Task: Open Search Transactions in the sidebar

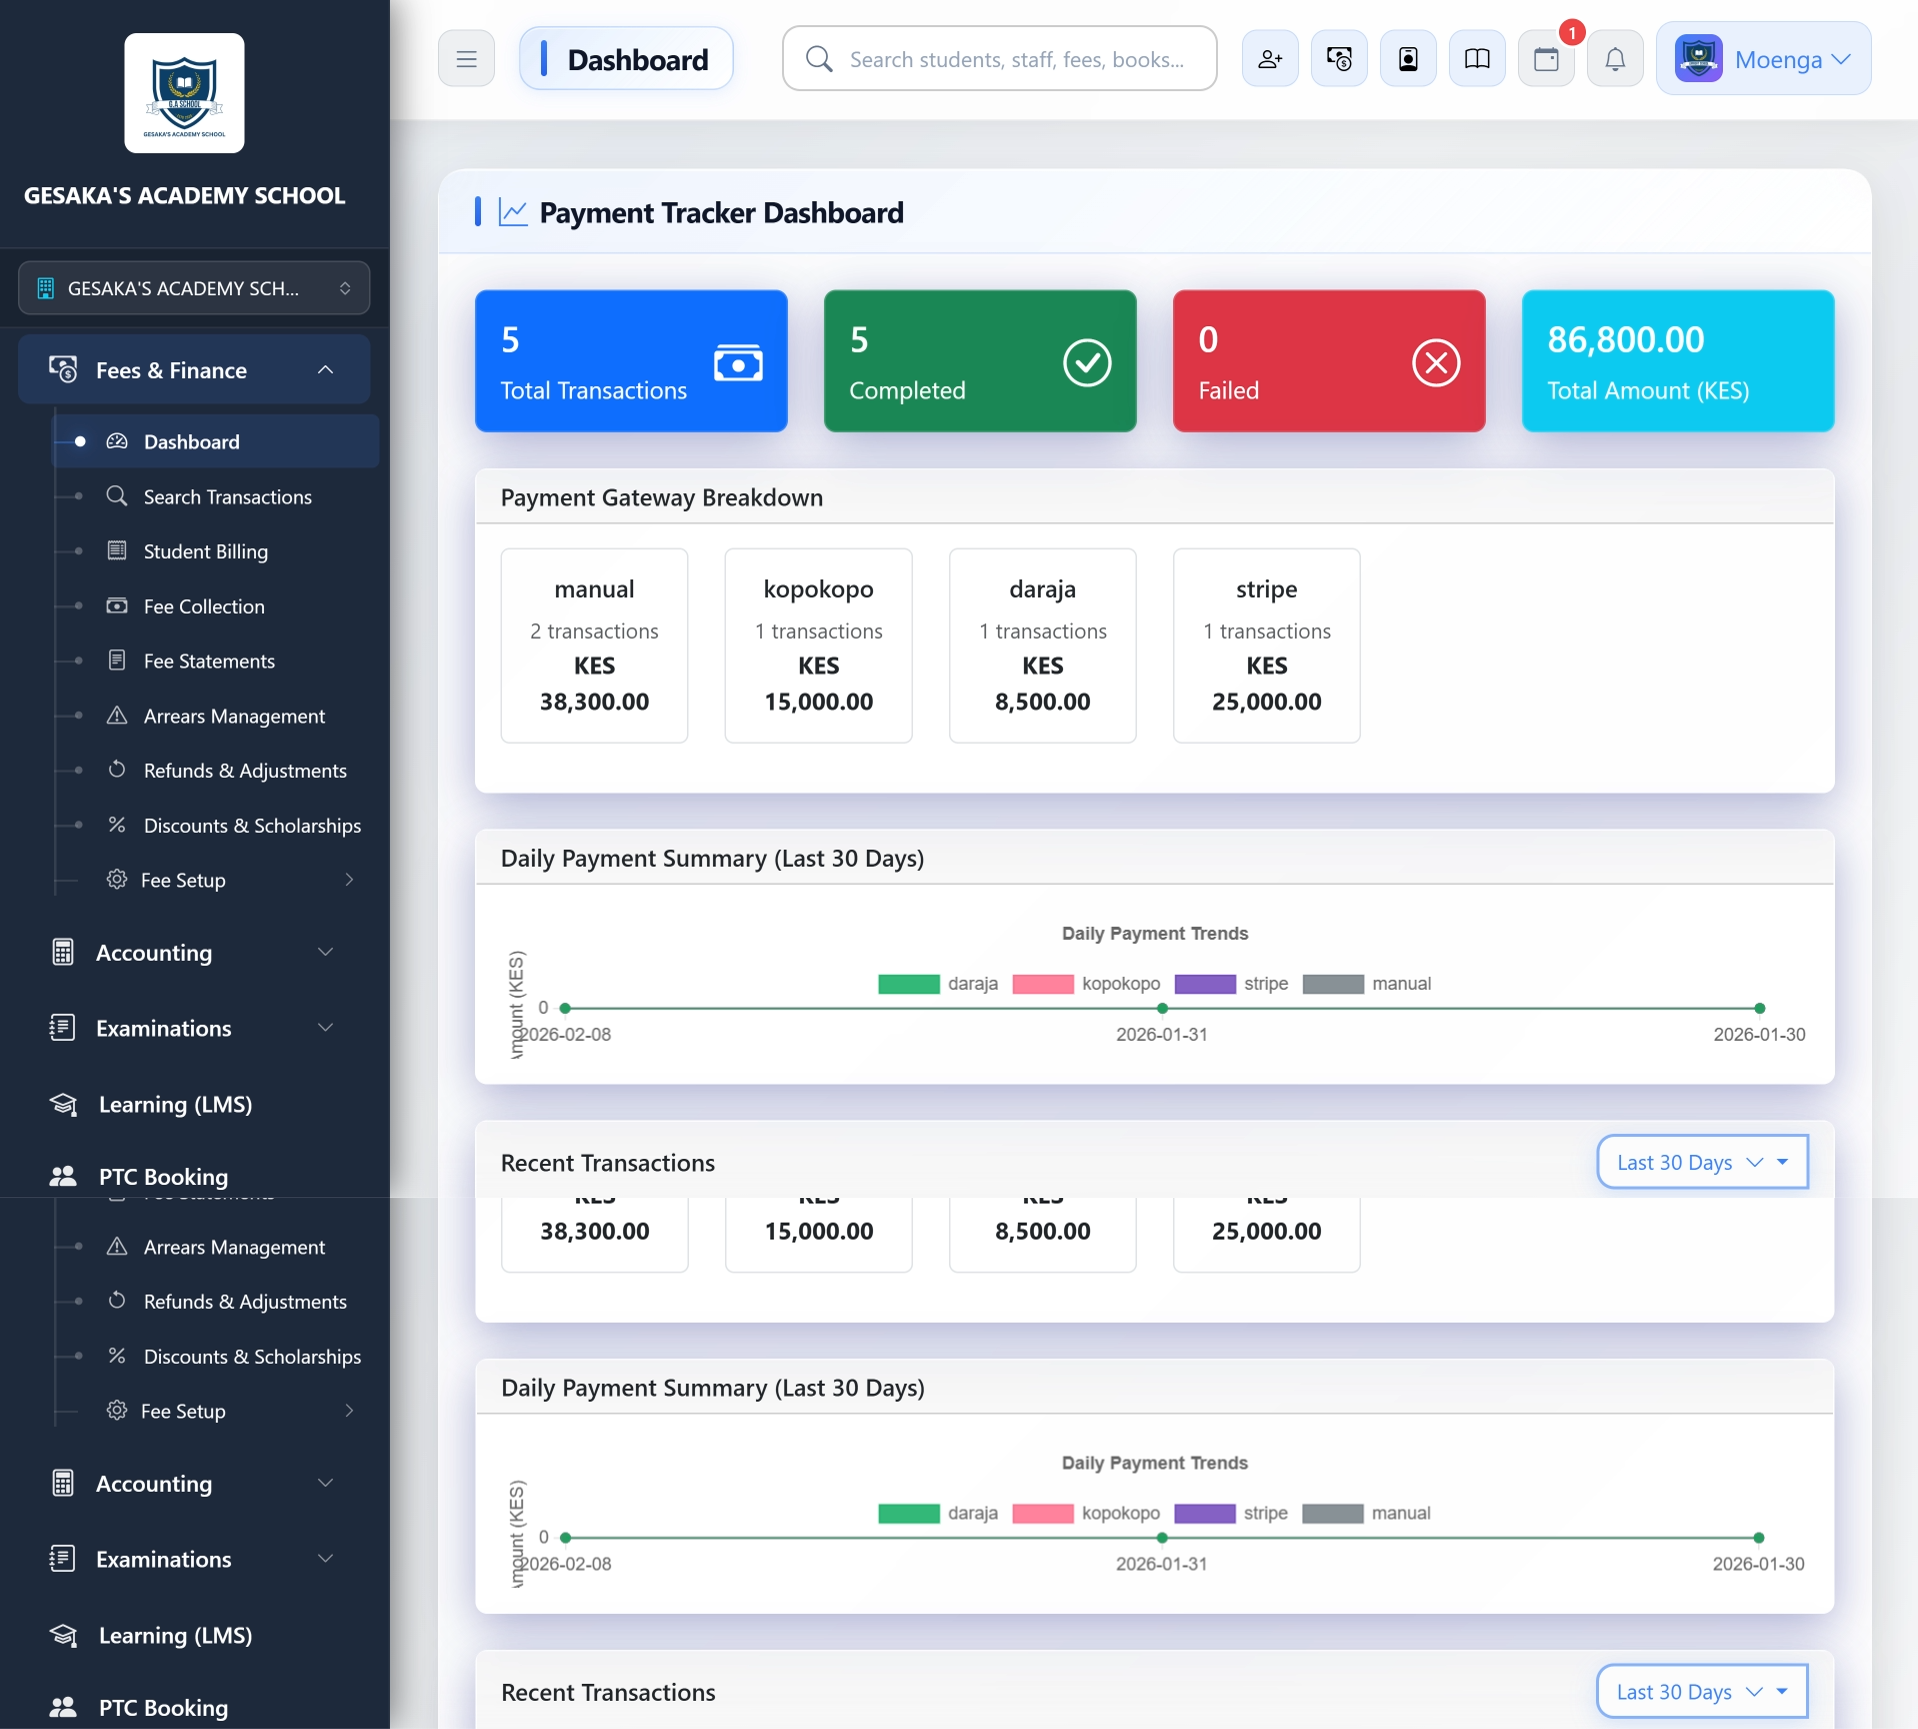Action: pos(227,497)
